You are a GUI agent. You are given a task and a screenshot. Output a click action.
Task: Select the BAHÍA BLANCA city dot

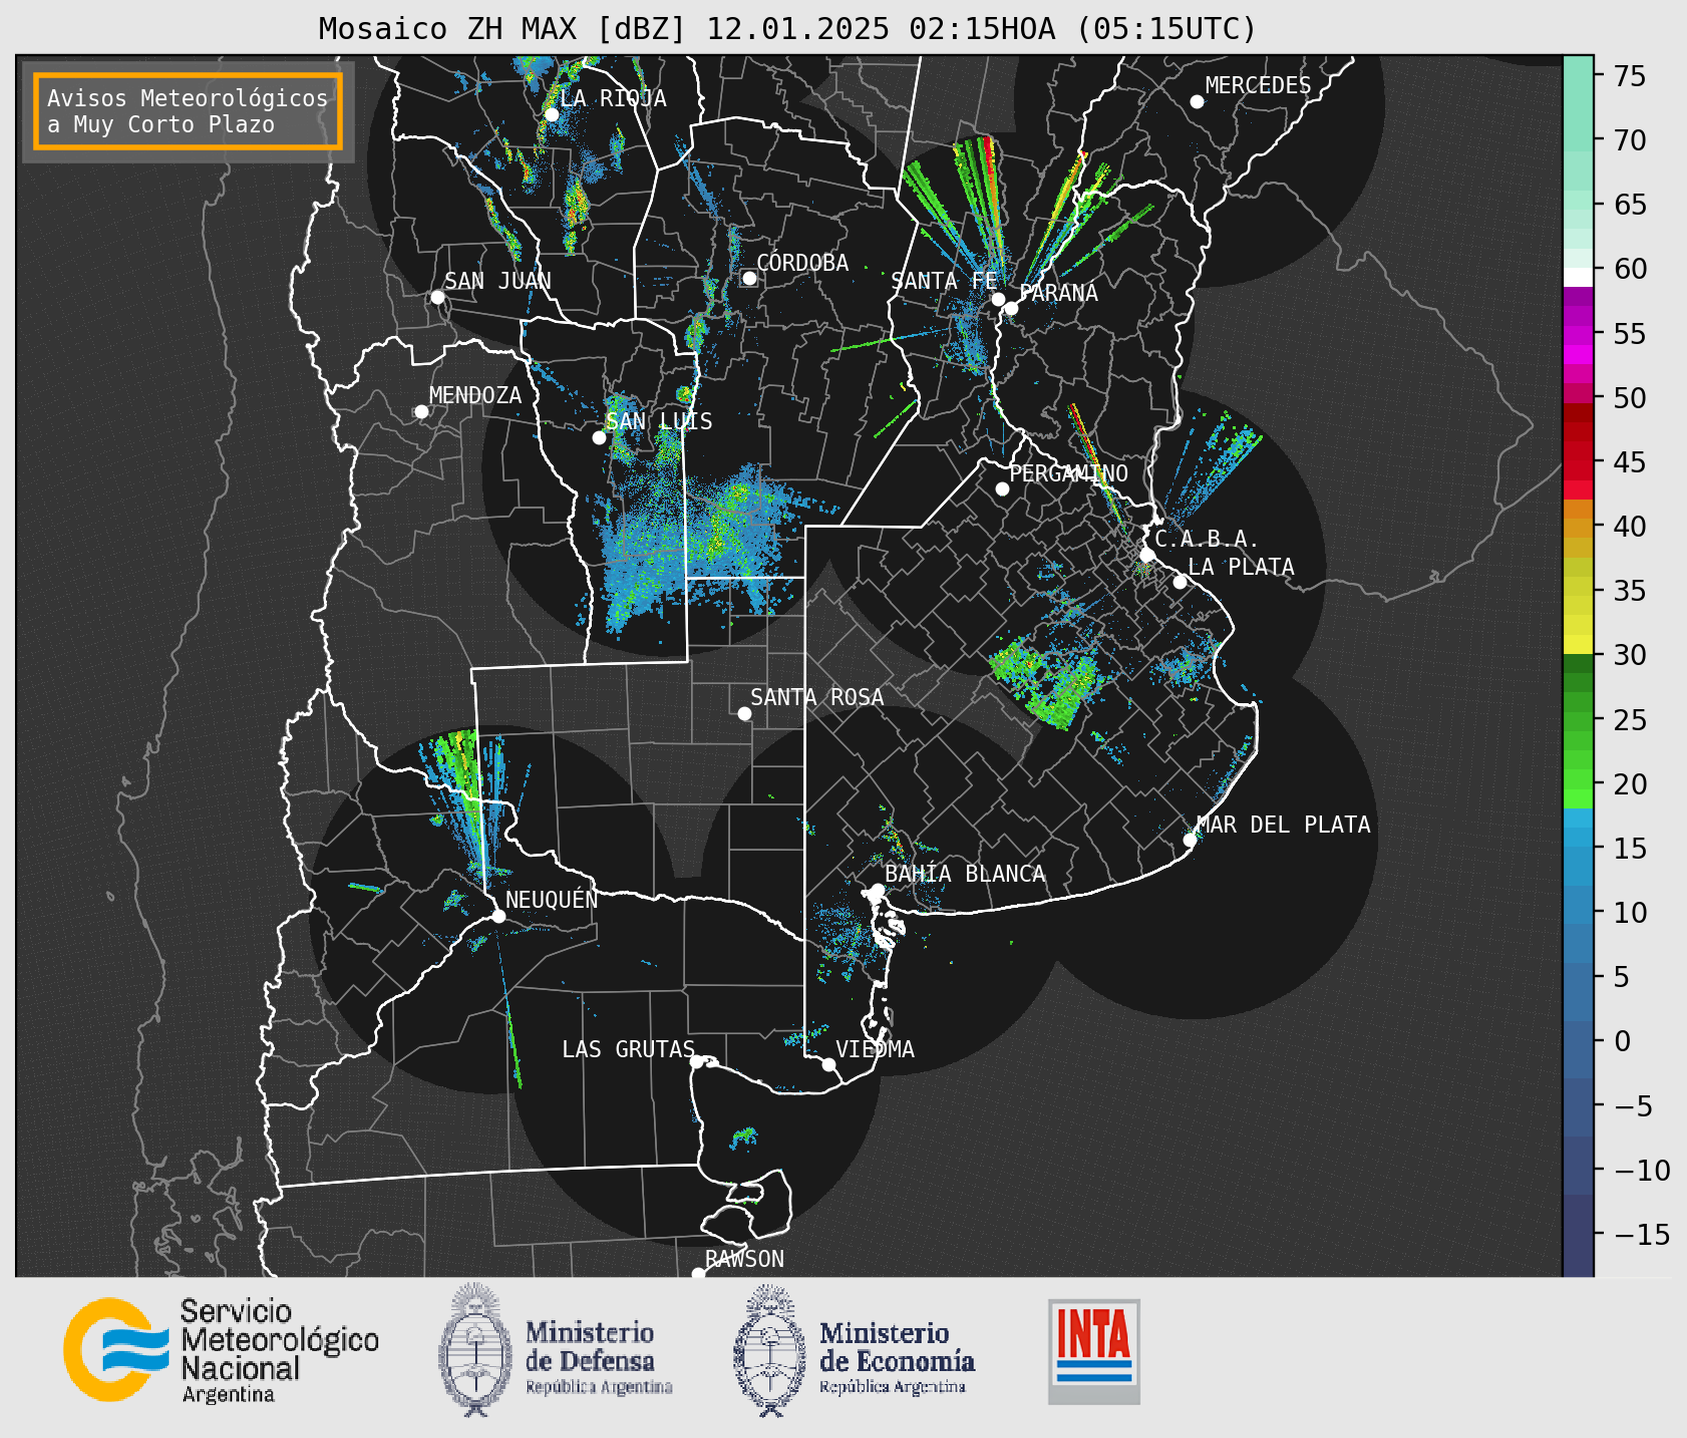[x=877, y=890]
